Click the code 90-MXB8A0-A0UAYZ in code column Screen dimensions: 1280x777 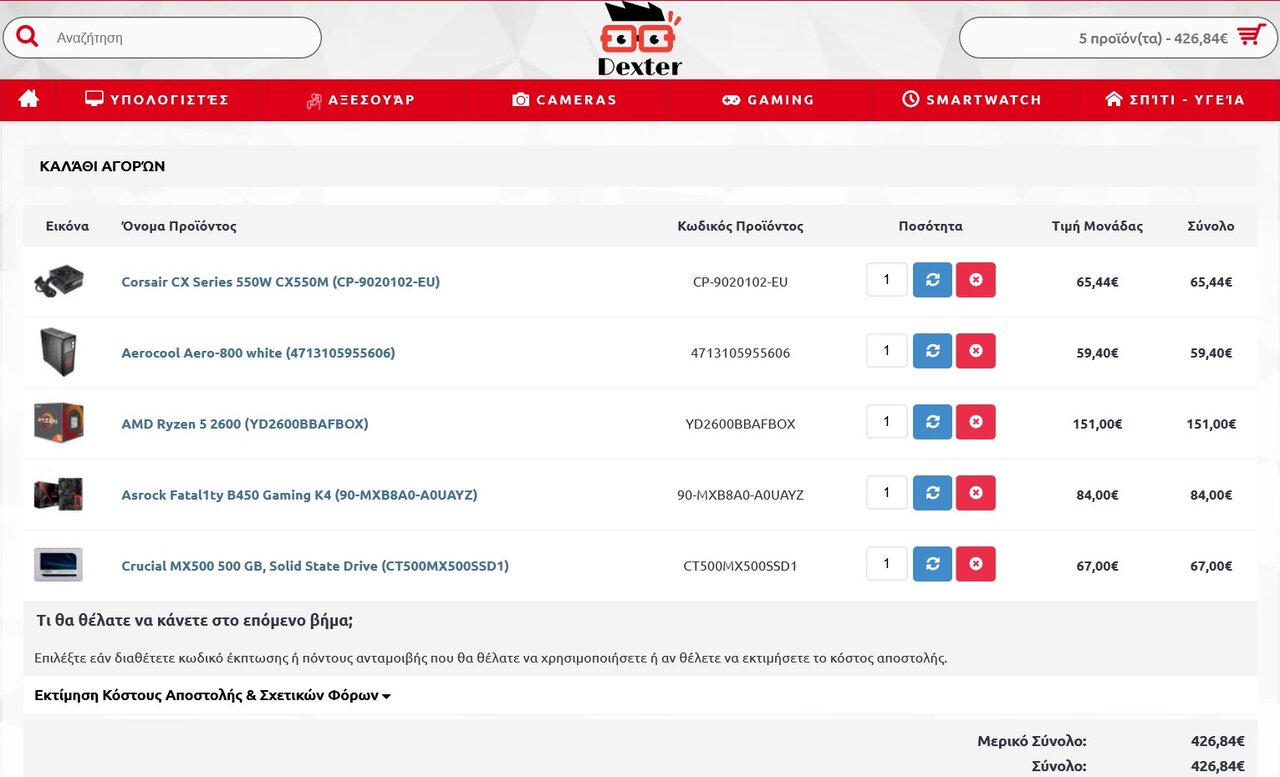[740, 495]
